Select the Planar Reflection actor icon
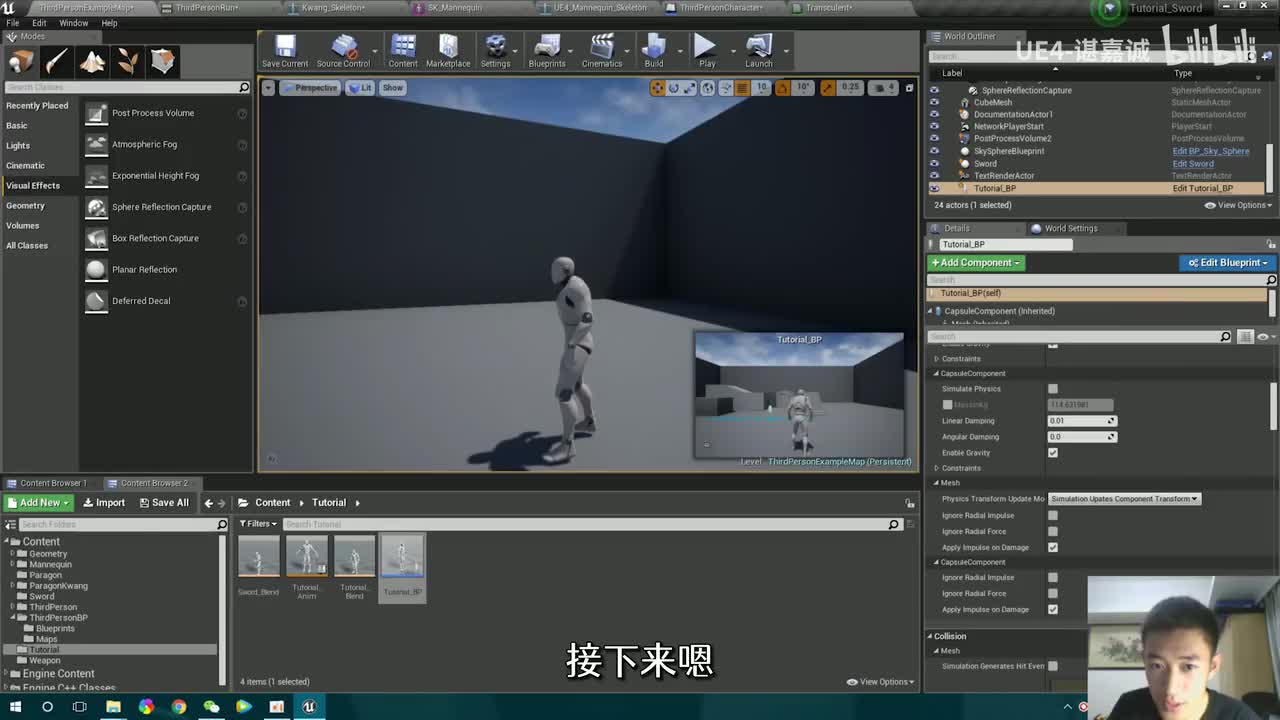Image resolution: width=1280 pixels, height=720 pixels. (96, 270)
